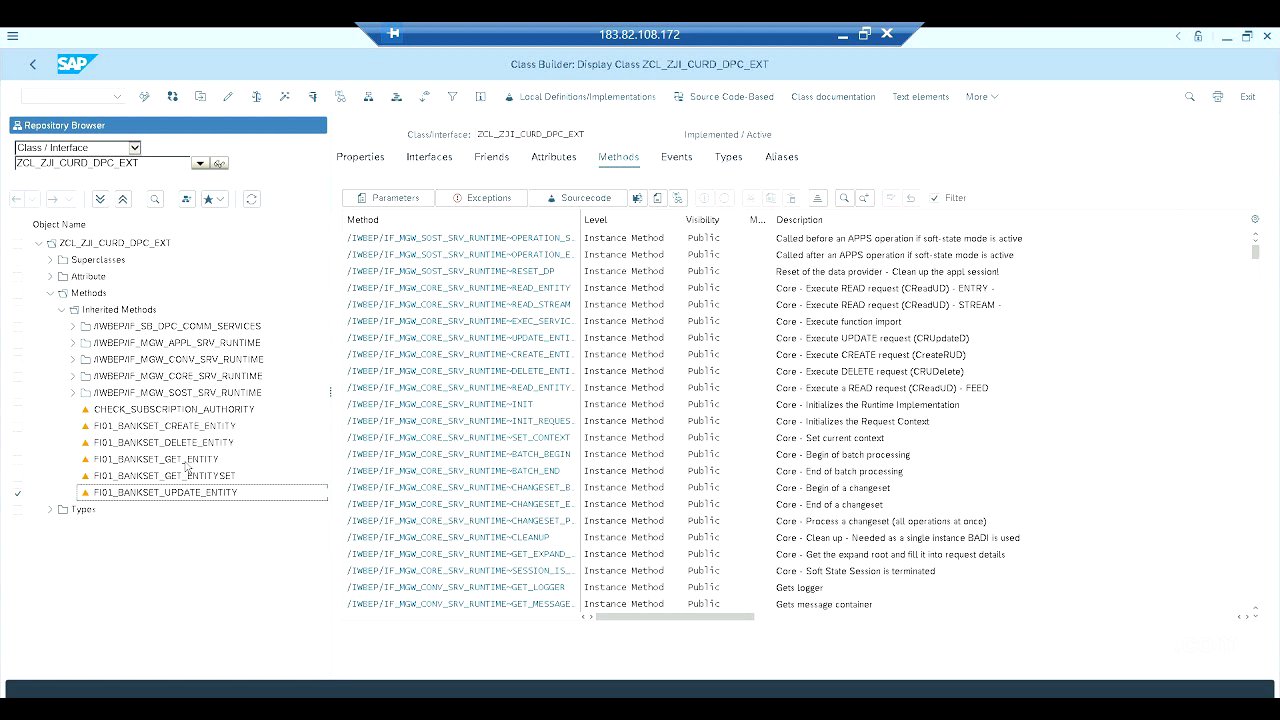
Task: Expand the Superclasses node in the tree
Action: (x=50, y=259)
